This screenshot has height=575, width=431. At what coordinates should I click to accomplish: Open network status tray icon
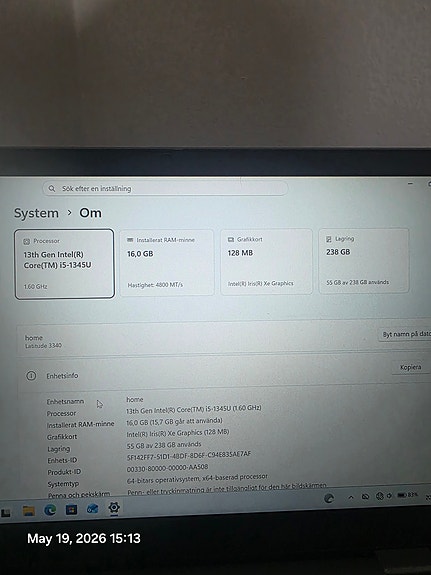(x=380, y=496)
